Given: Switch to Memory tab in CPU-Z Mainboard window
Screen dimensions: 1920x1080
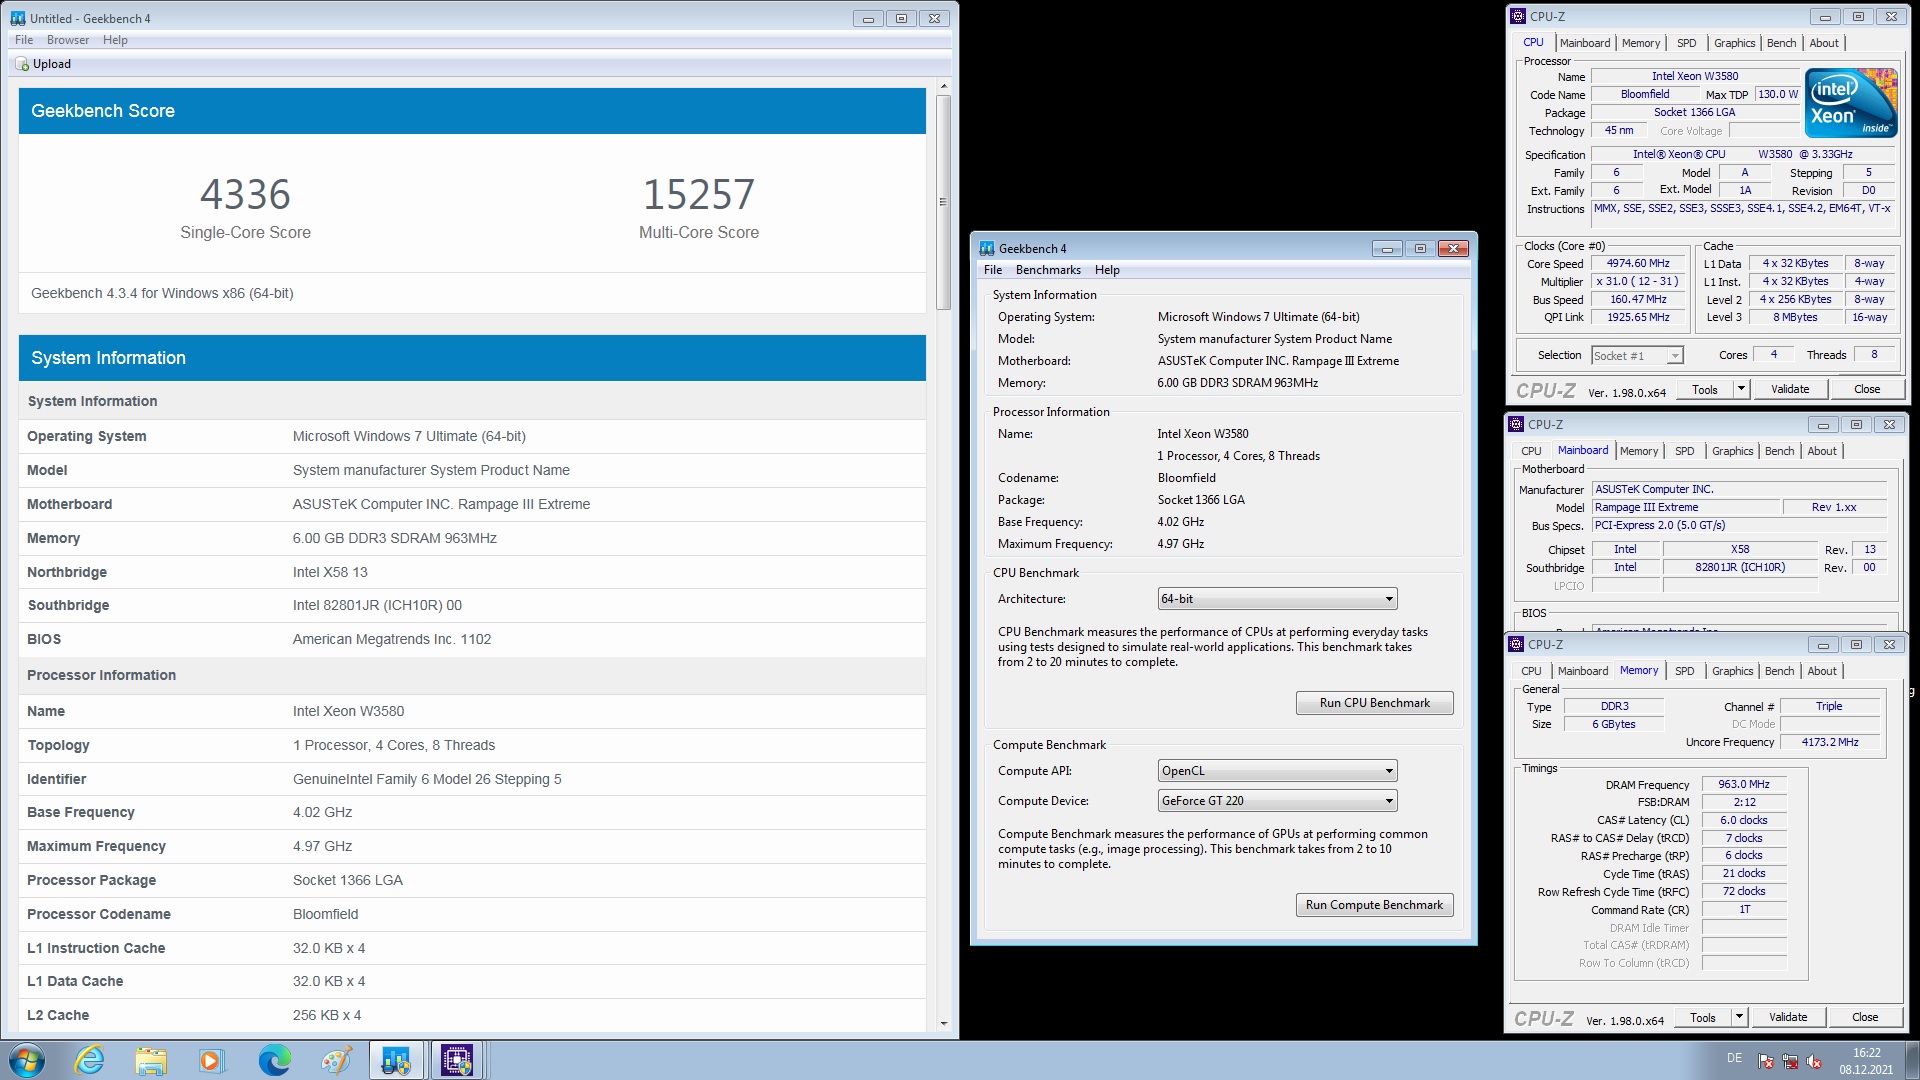Looking at the screenshot, I should [1639, 451].
